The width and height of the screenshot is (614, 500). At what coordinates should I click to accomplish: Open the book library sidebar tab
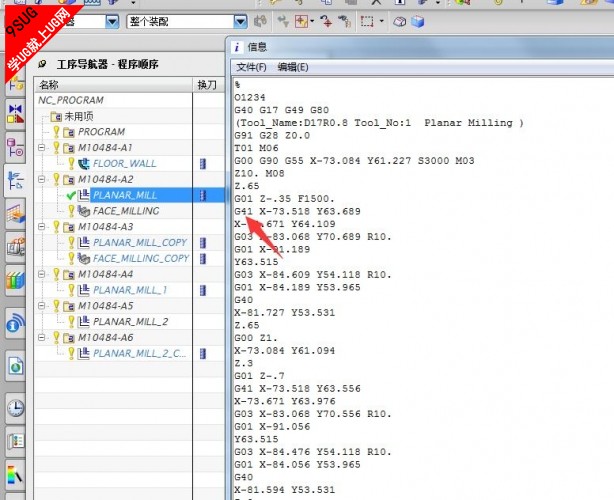pyautogui.click(x=15, y=281)
